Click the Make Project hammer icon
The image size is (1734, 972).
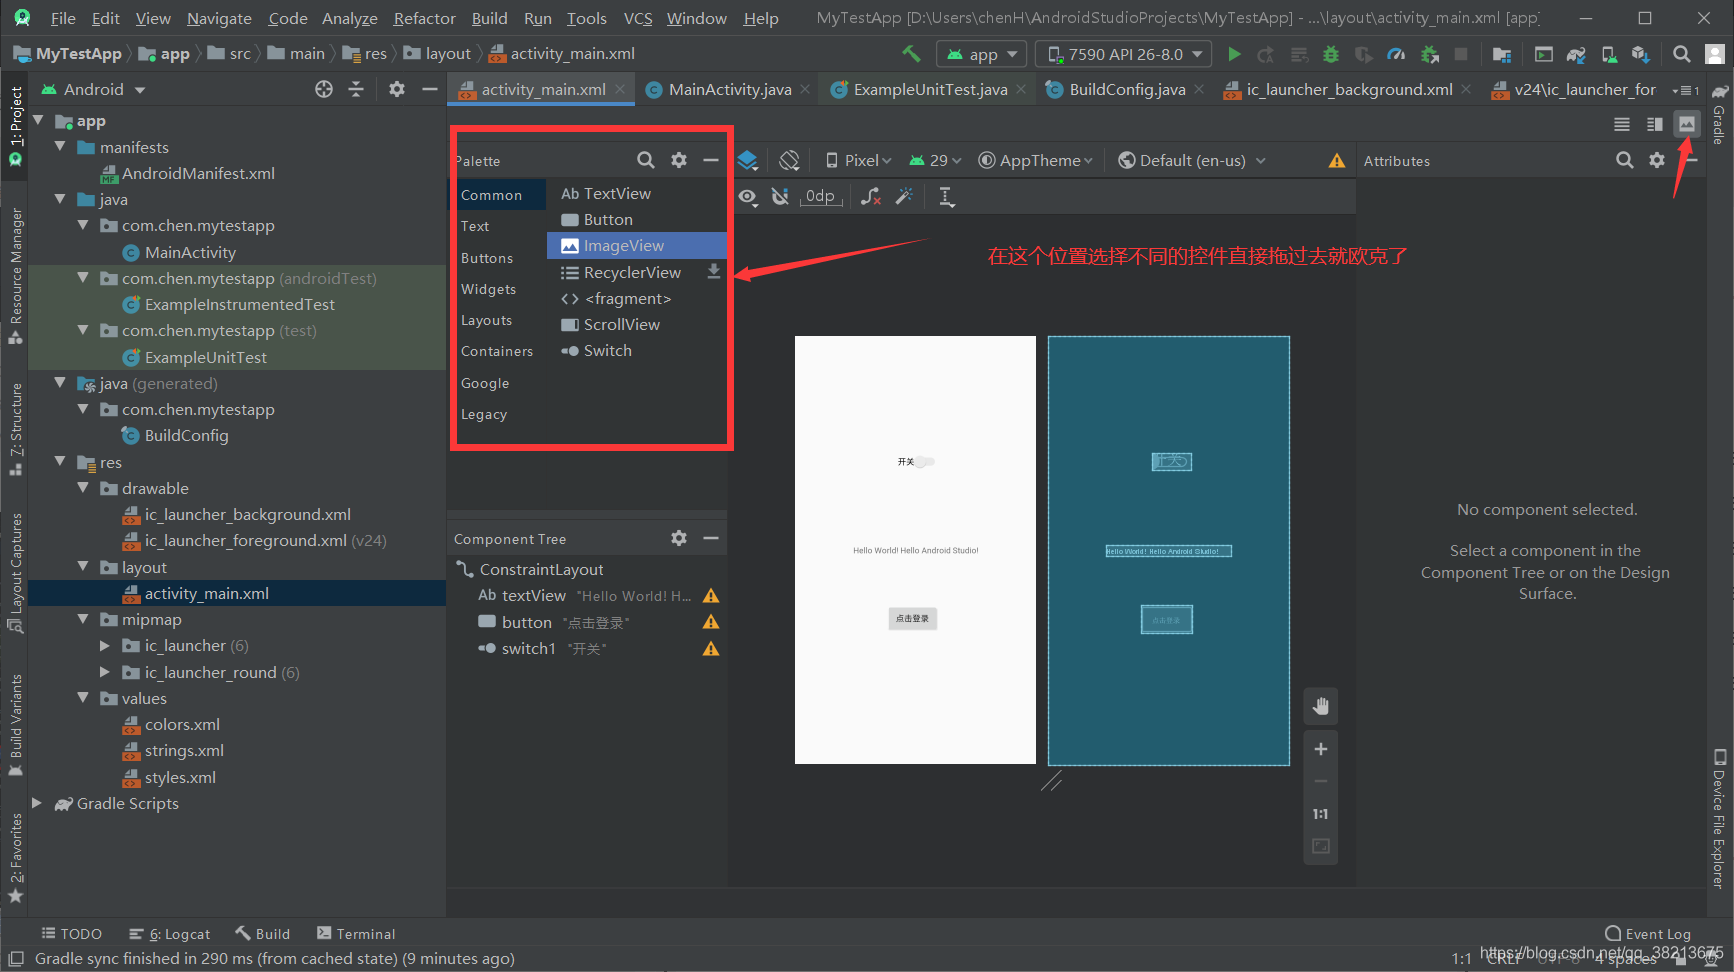click(x=911, y=54)
